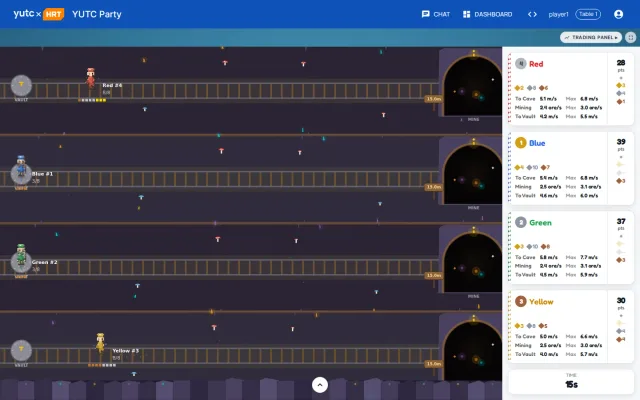Click silver ore count 10 on Blue card
Viewport: 640px width, 400px height.
click(x=532, y=167)
